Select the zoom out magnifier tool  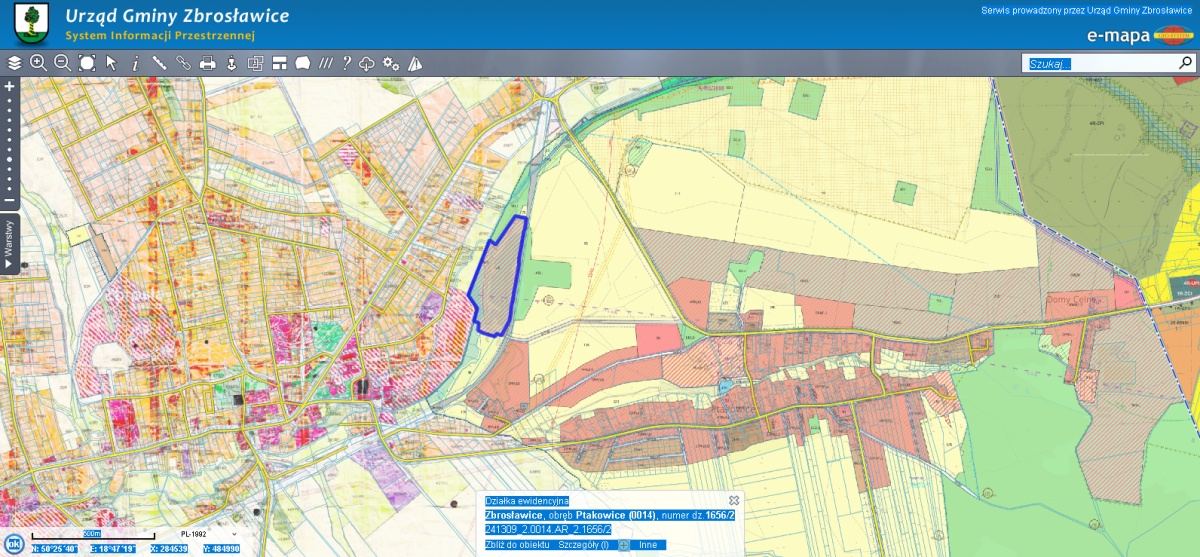(62, 63)
